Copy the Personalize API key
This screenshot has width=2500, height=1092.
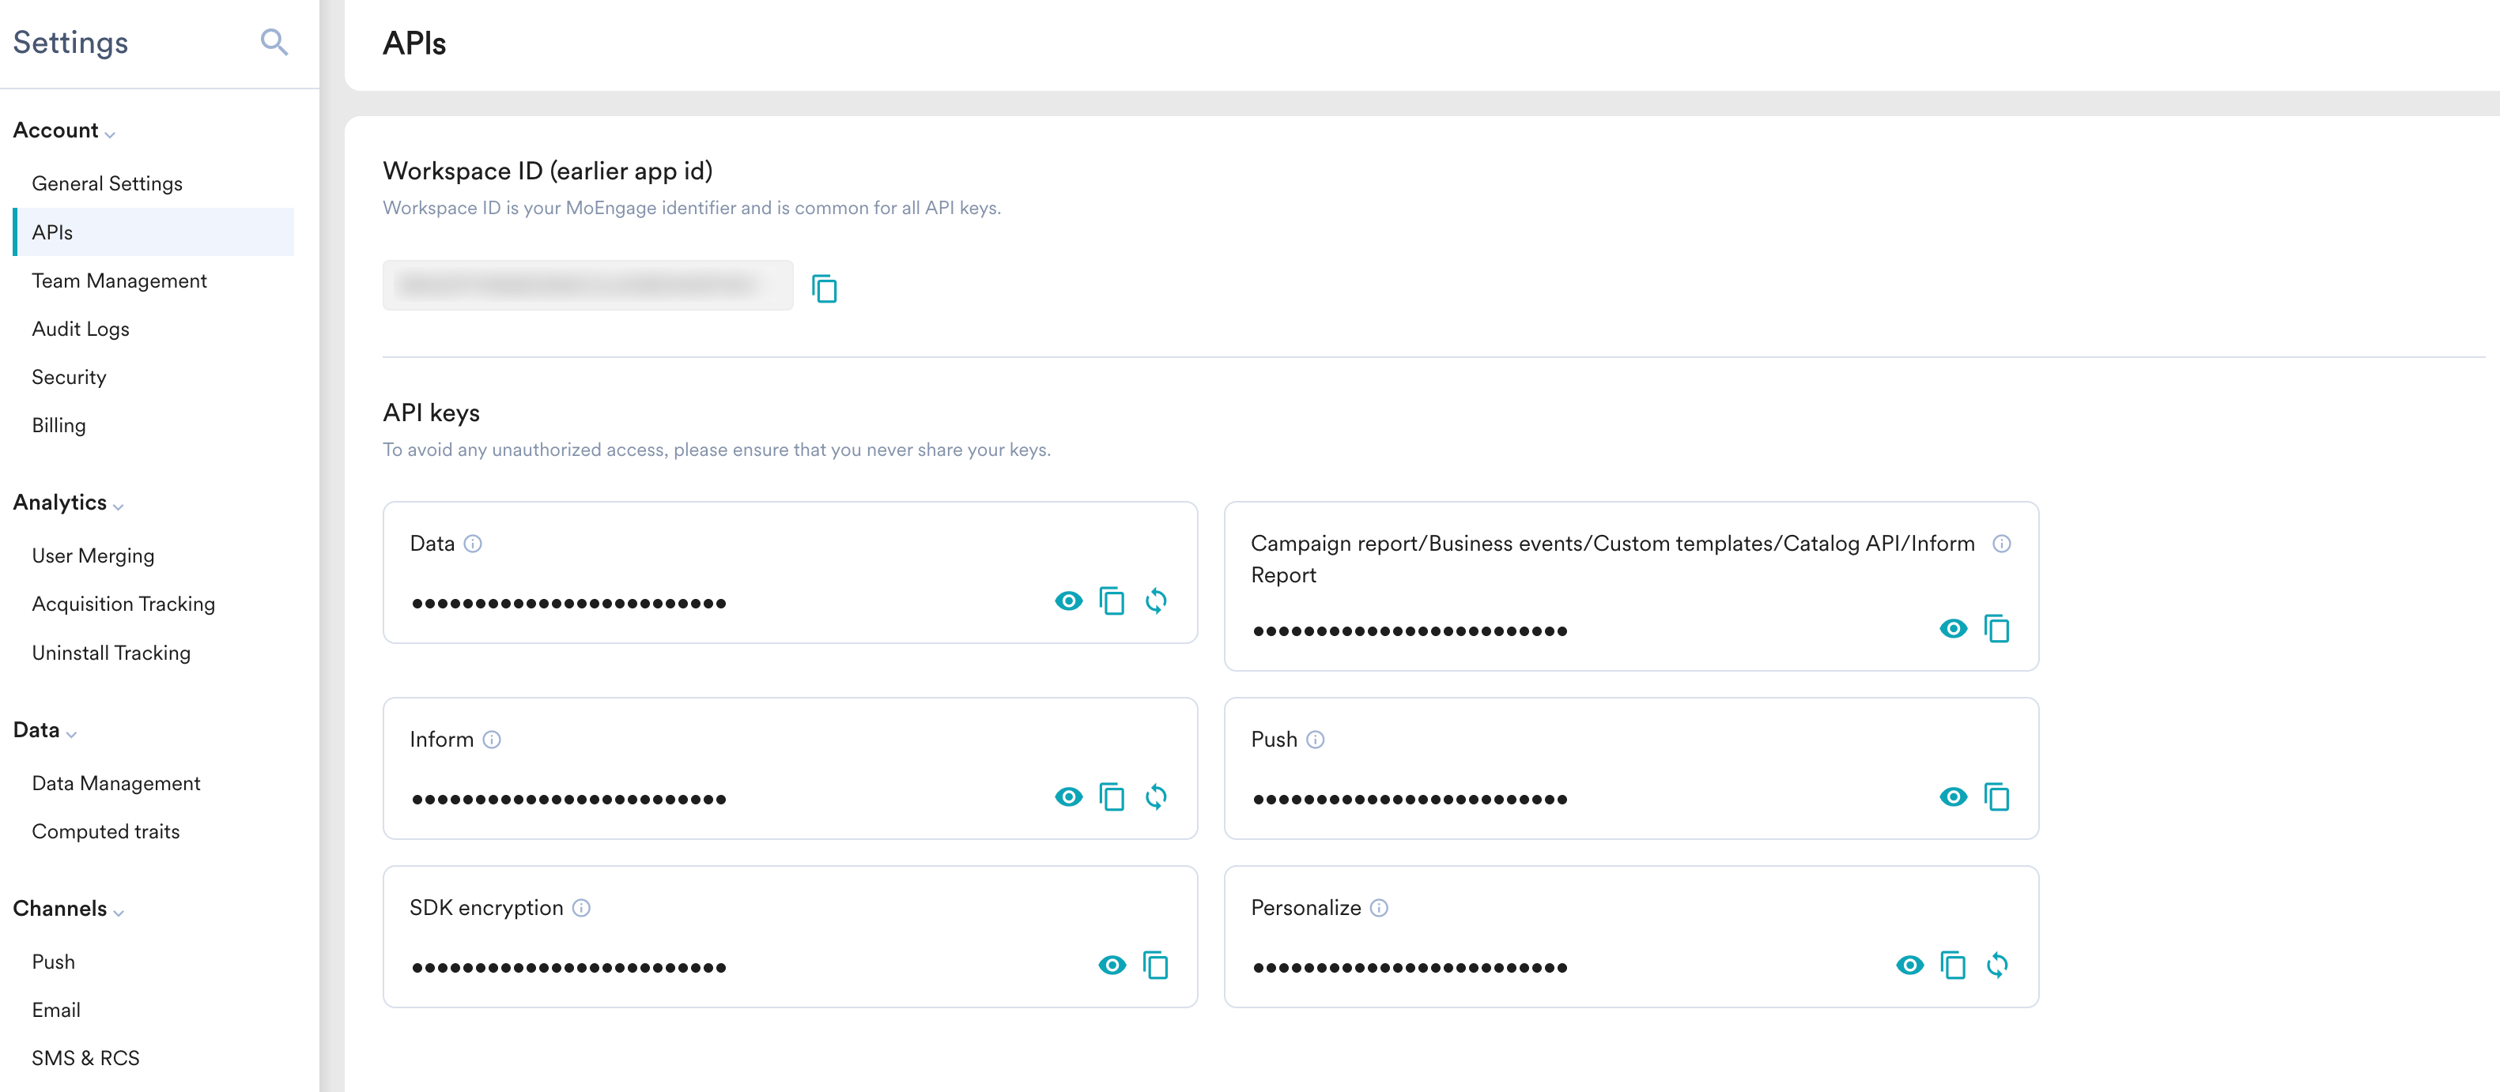1953,965
